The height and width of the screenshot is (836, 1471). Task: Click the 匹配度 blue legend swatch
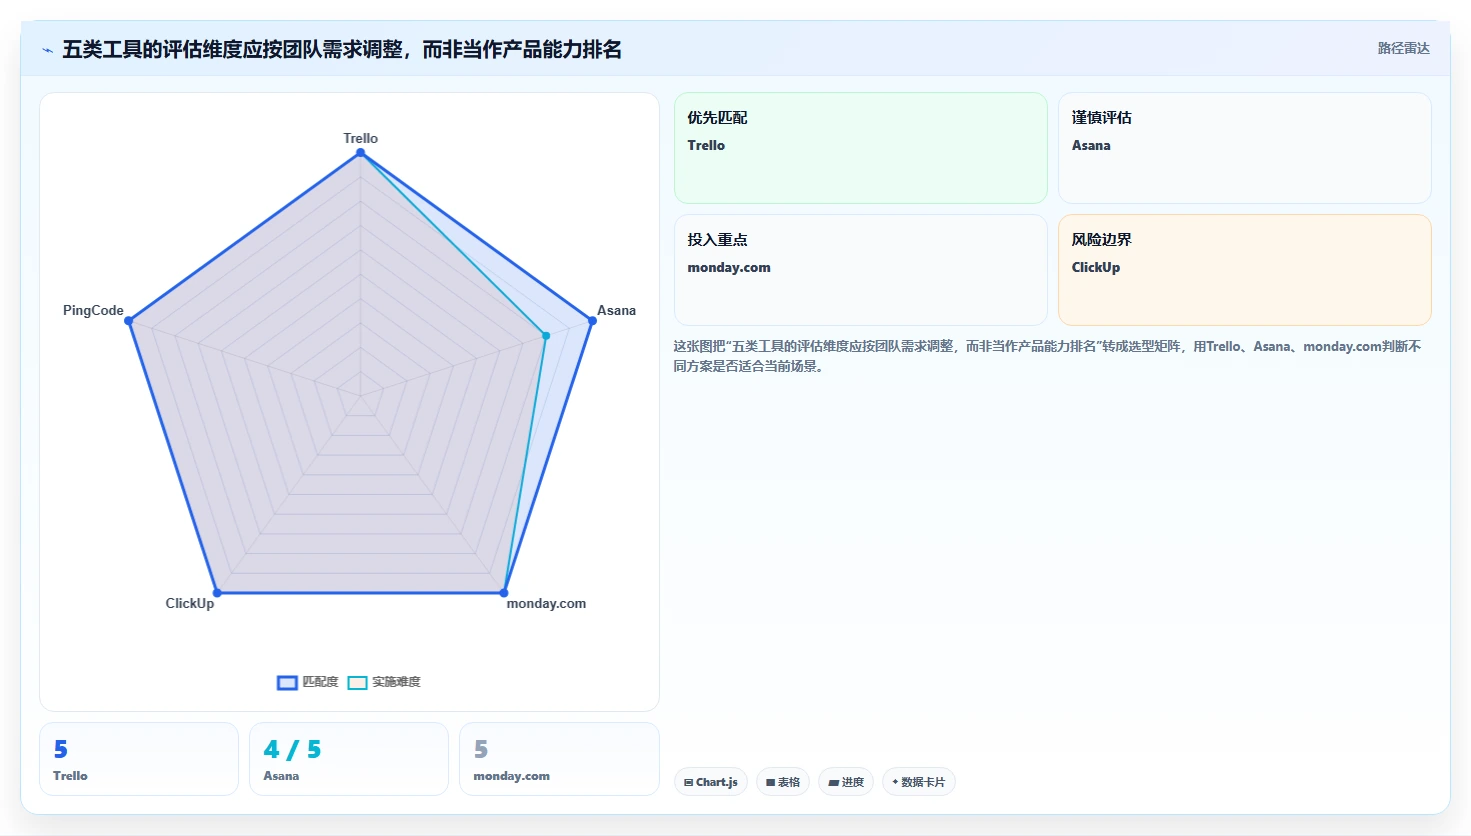(x=287, y=683)
